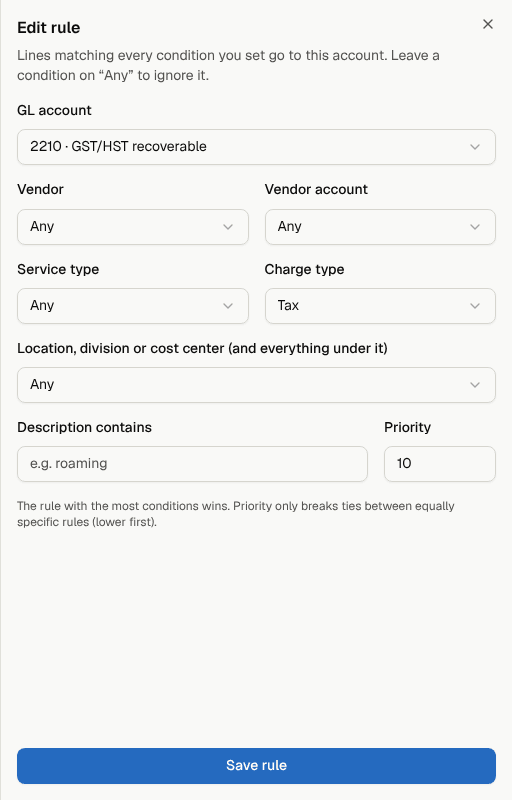The width and height of the screenshot is (512, 800).
Task: Click the Vendor account chevron arrow
Action: (x=475, y=227)
